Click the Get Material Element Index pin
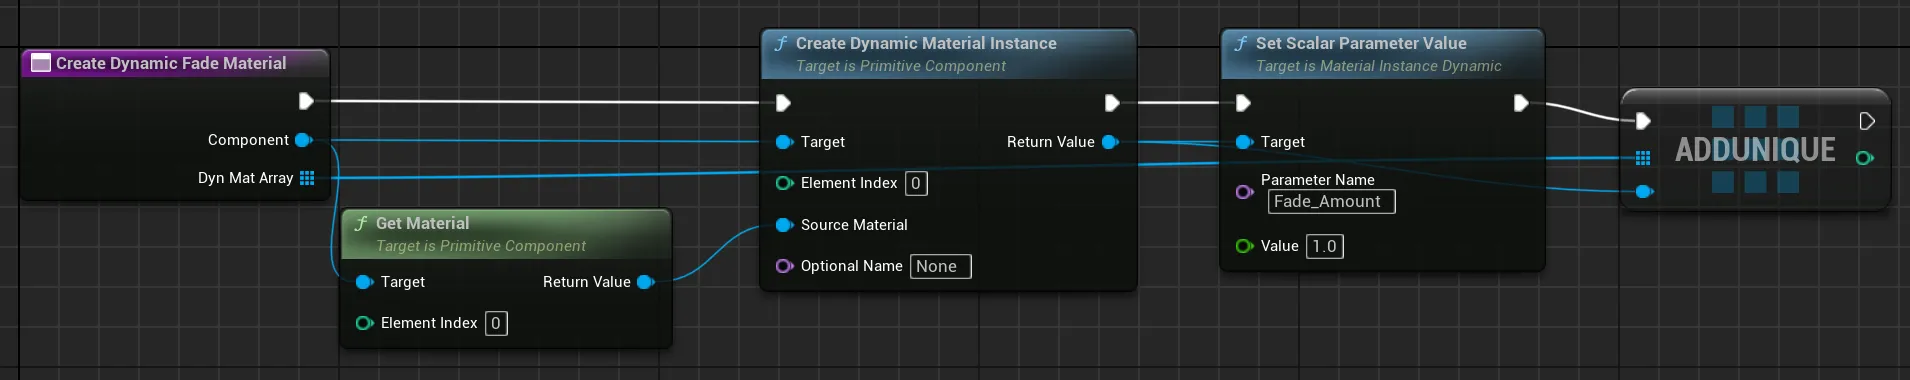The width and height of the screenshot is (1910, 380). click(x=364, y=323)
